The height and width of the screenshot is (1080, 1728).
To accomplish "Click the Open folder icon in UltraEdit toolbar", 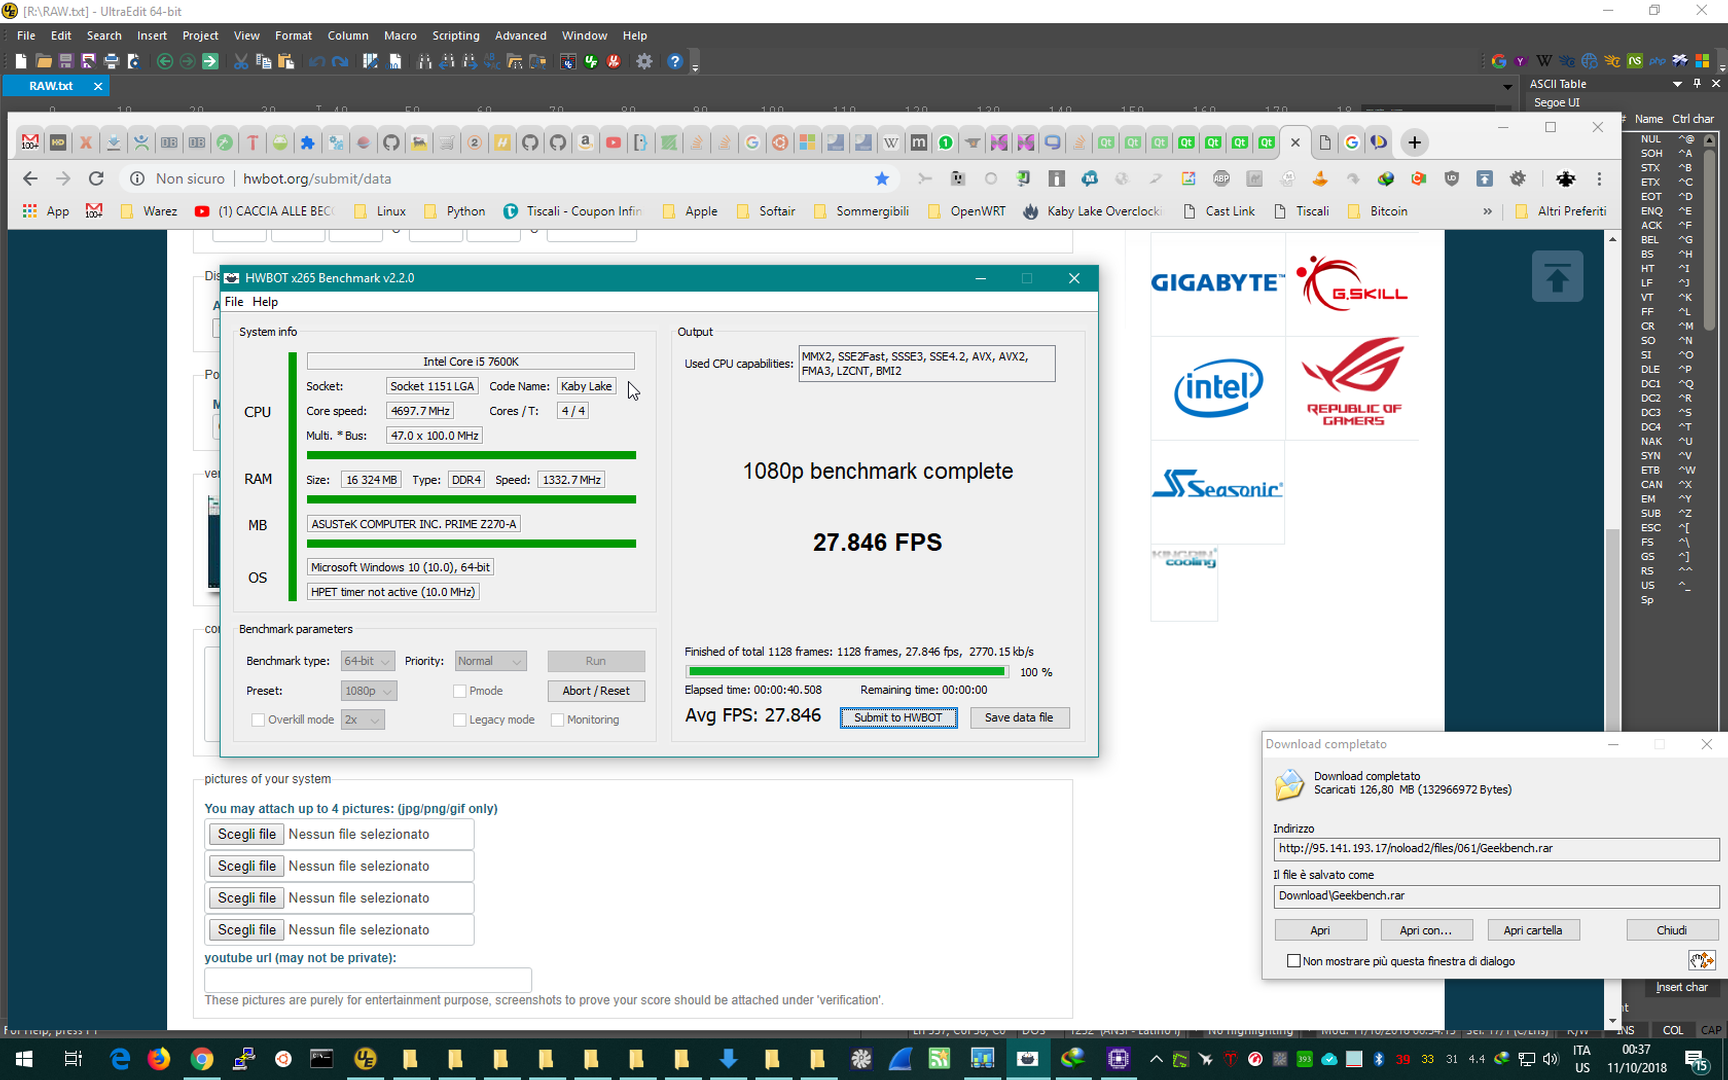I will click(43, 61).
